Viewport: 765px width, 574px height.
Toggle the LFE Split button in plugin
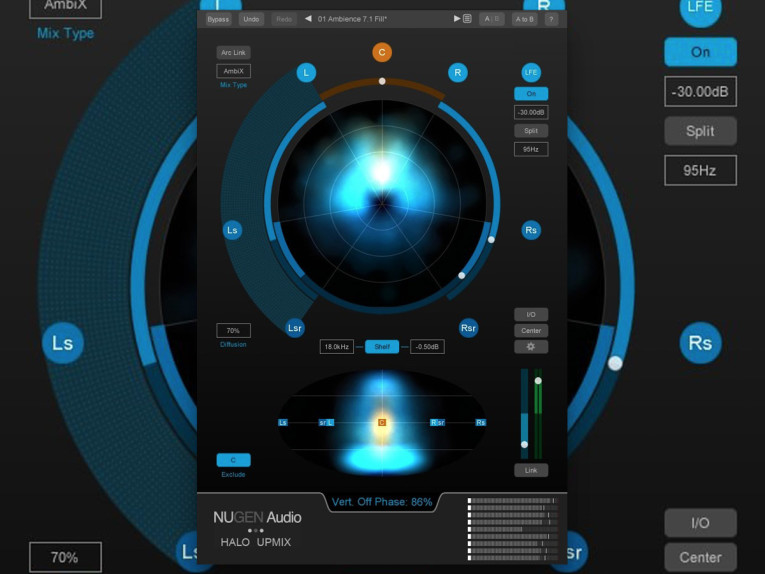point(531,131)
